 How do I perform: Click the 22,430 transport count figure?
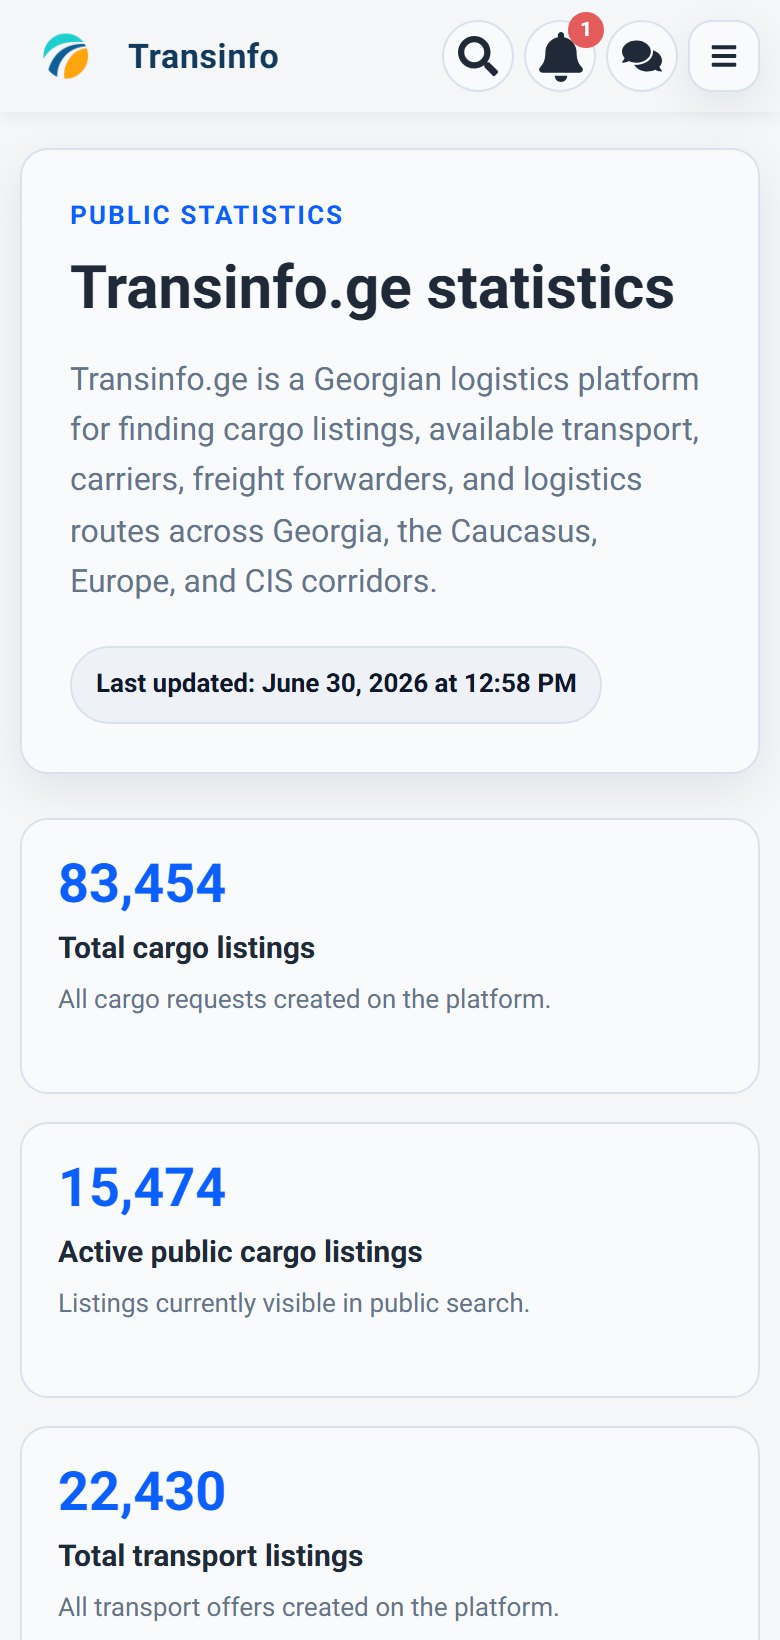142,1492
